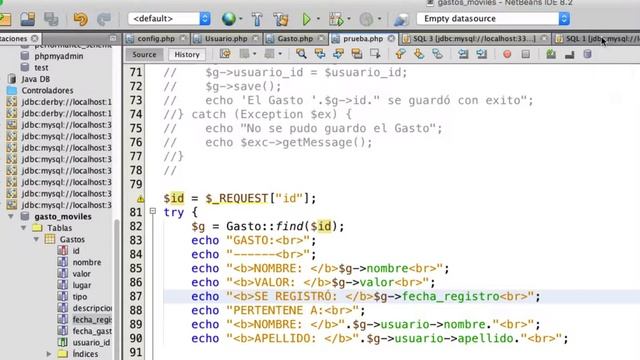Expand the Índices folder node
The image size is (640, 360).
(x=49, y=354)
